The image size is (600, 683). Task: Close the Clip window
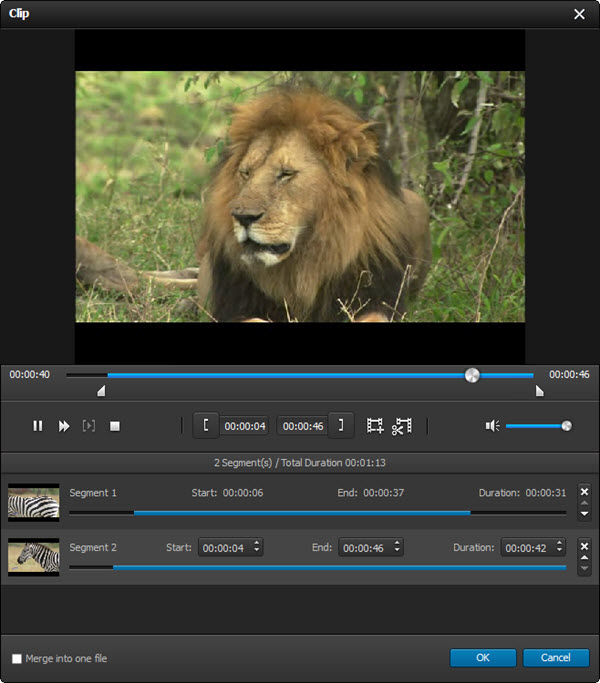pyautogui.click(x=579, y=14)
